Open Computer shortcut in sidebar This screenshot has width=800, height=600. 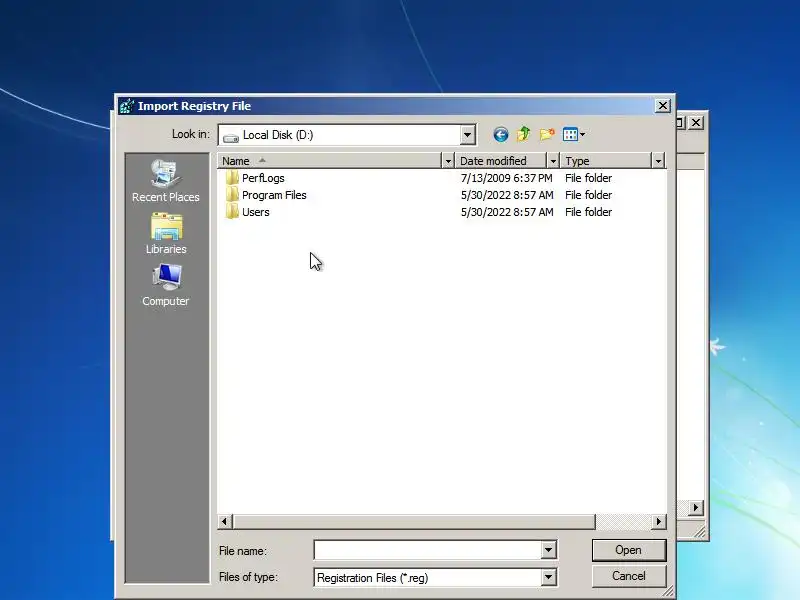166,285
